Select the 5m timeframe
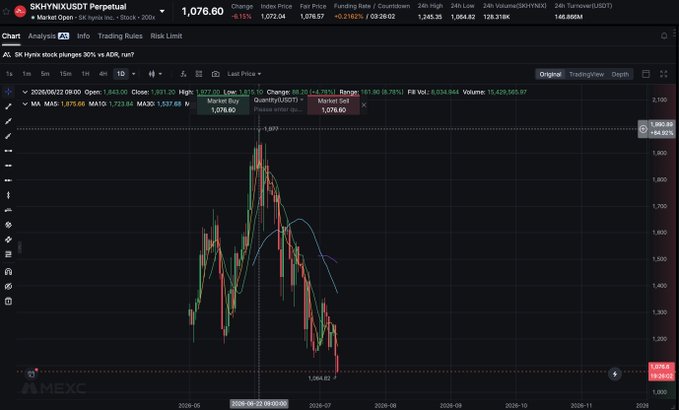679x410 pixels. tap(45, 74)
